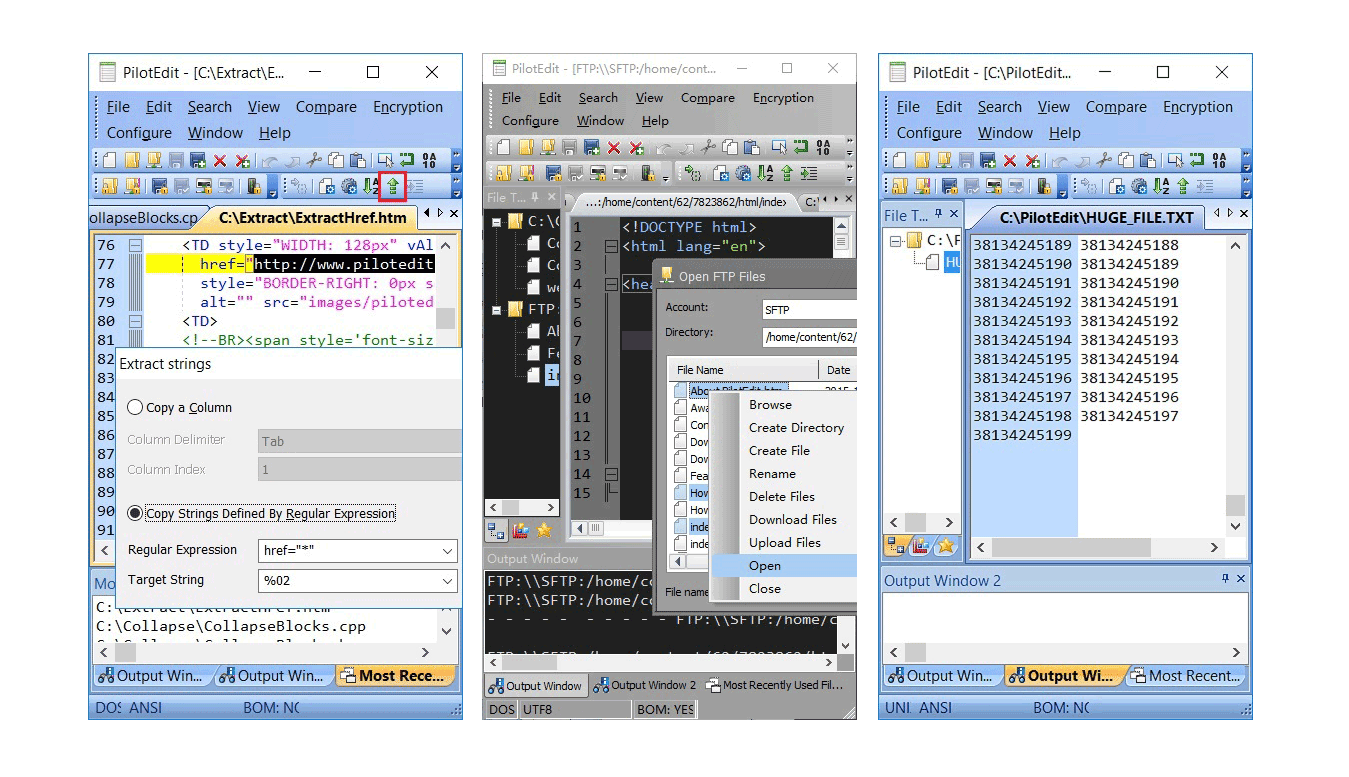Viewport: 1349px width, 777px height.
Task: Click vertical scrollbar thumb in ExtractHref editor
Action: pos(446,318)
